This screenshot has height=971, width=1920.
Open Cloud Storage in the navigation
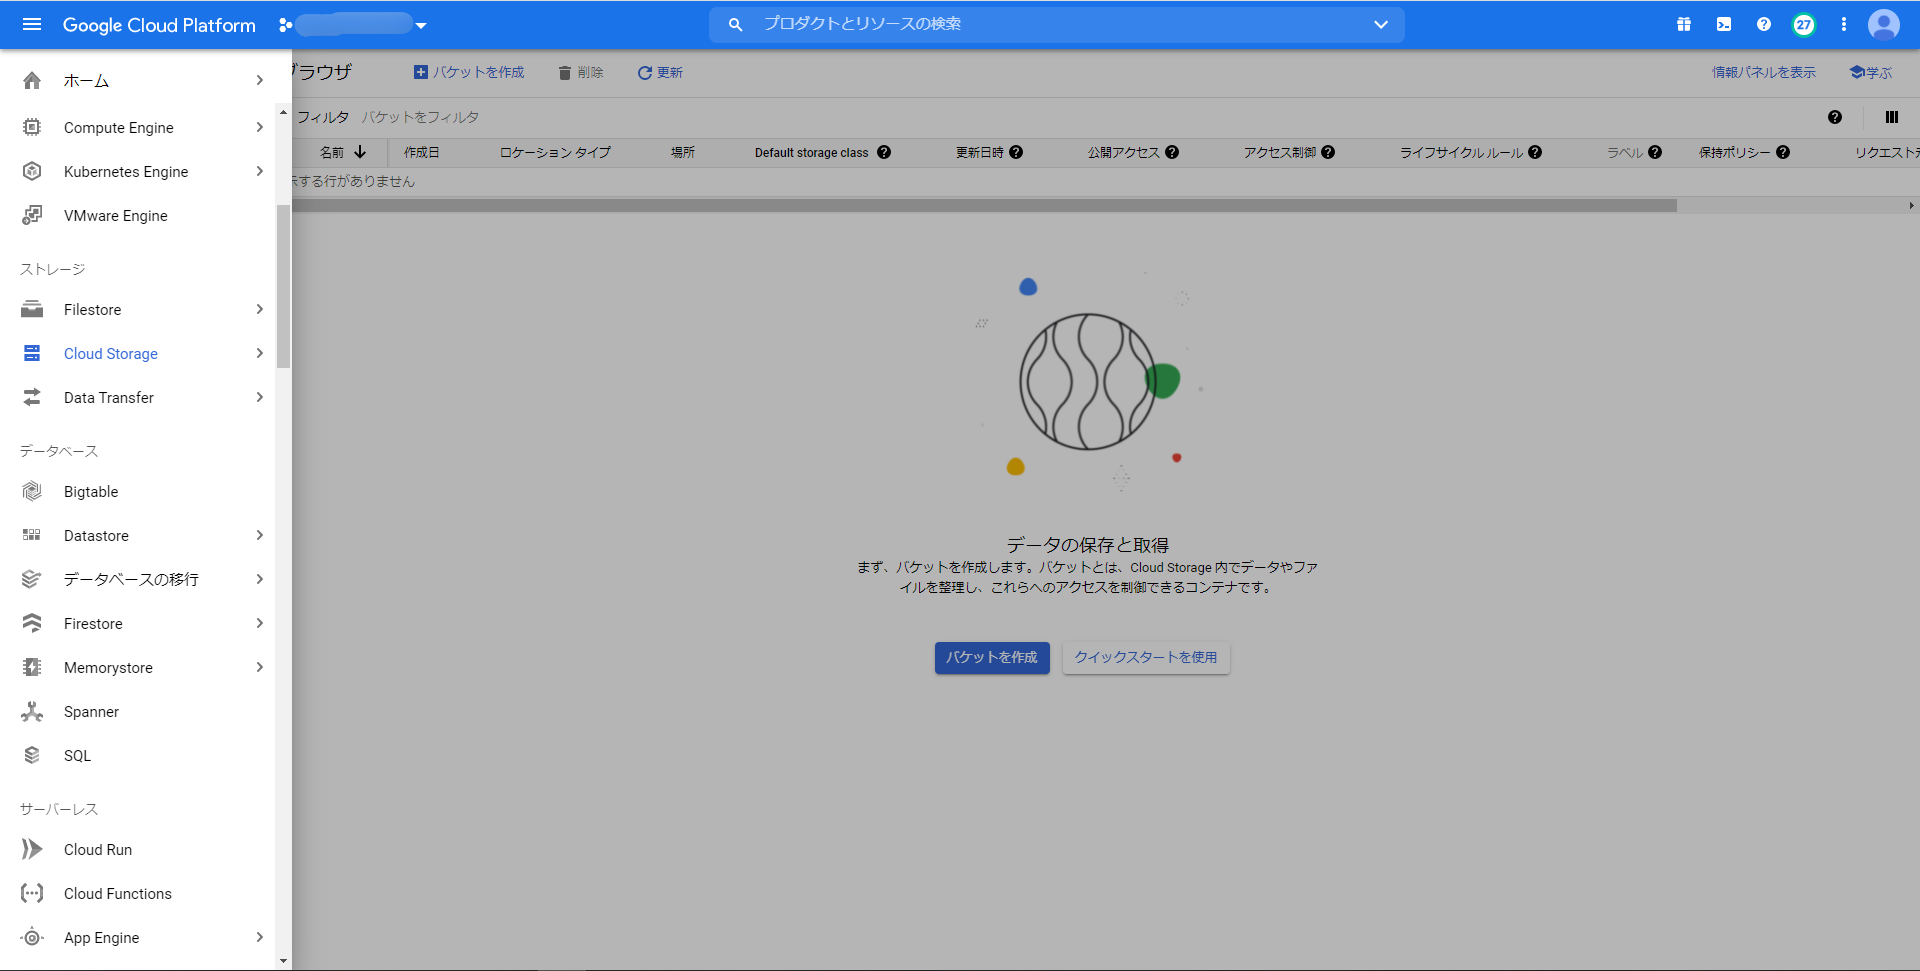click(x=111, y=353)
